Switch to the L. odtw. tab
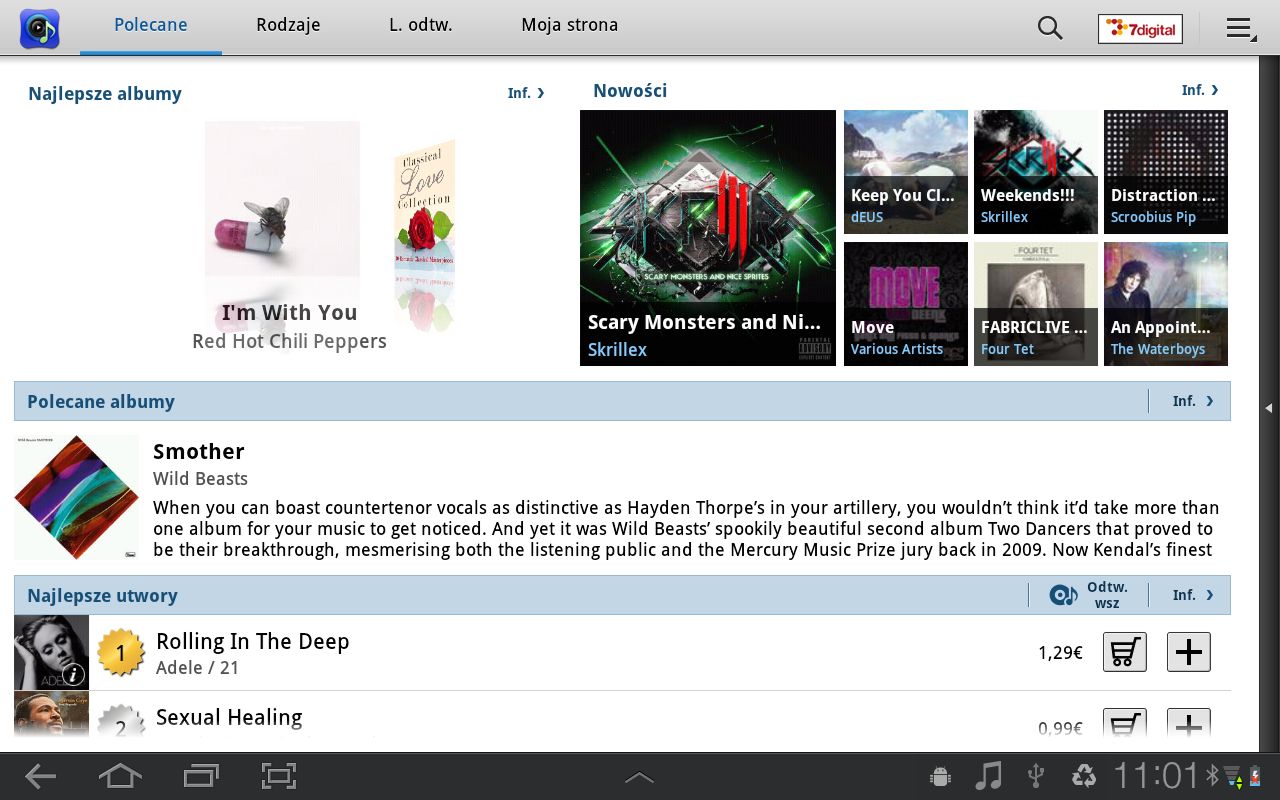The height and width of the screenshot is (800, 1280). 421,26
